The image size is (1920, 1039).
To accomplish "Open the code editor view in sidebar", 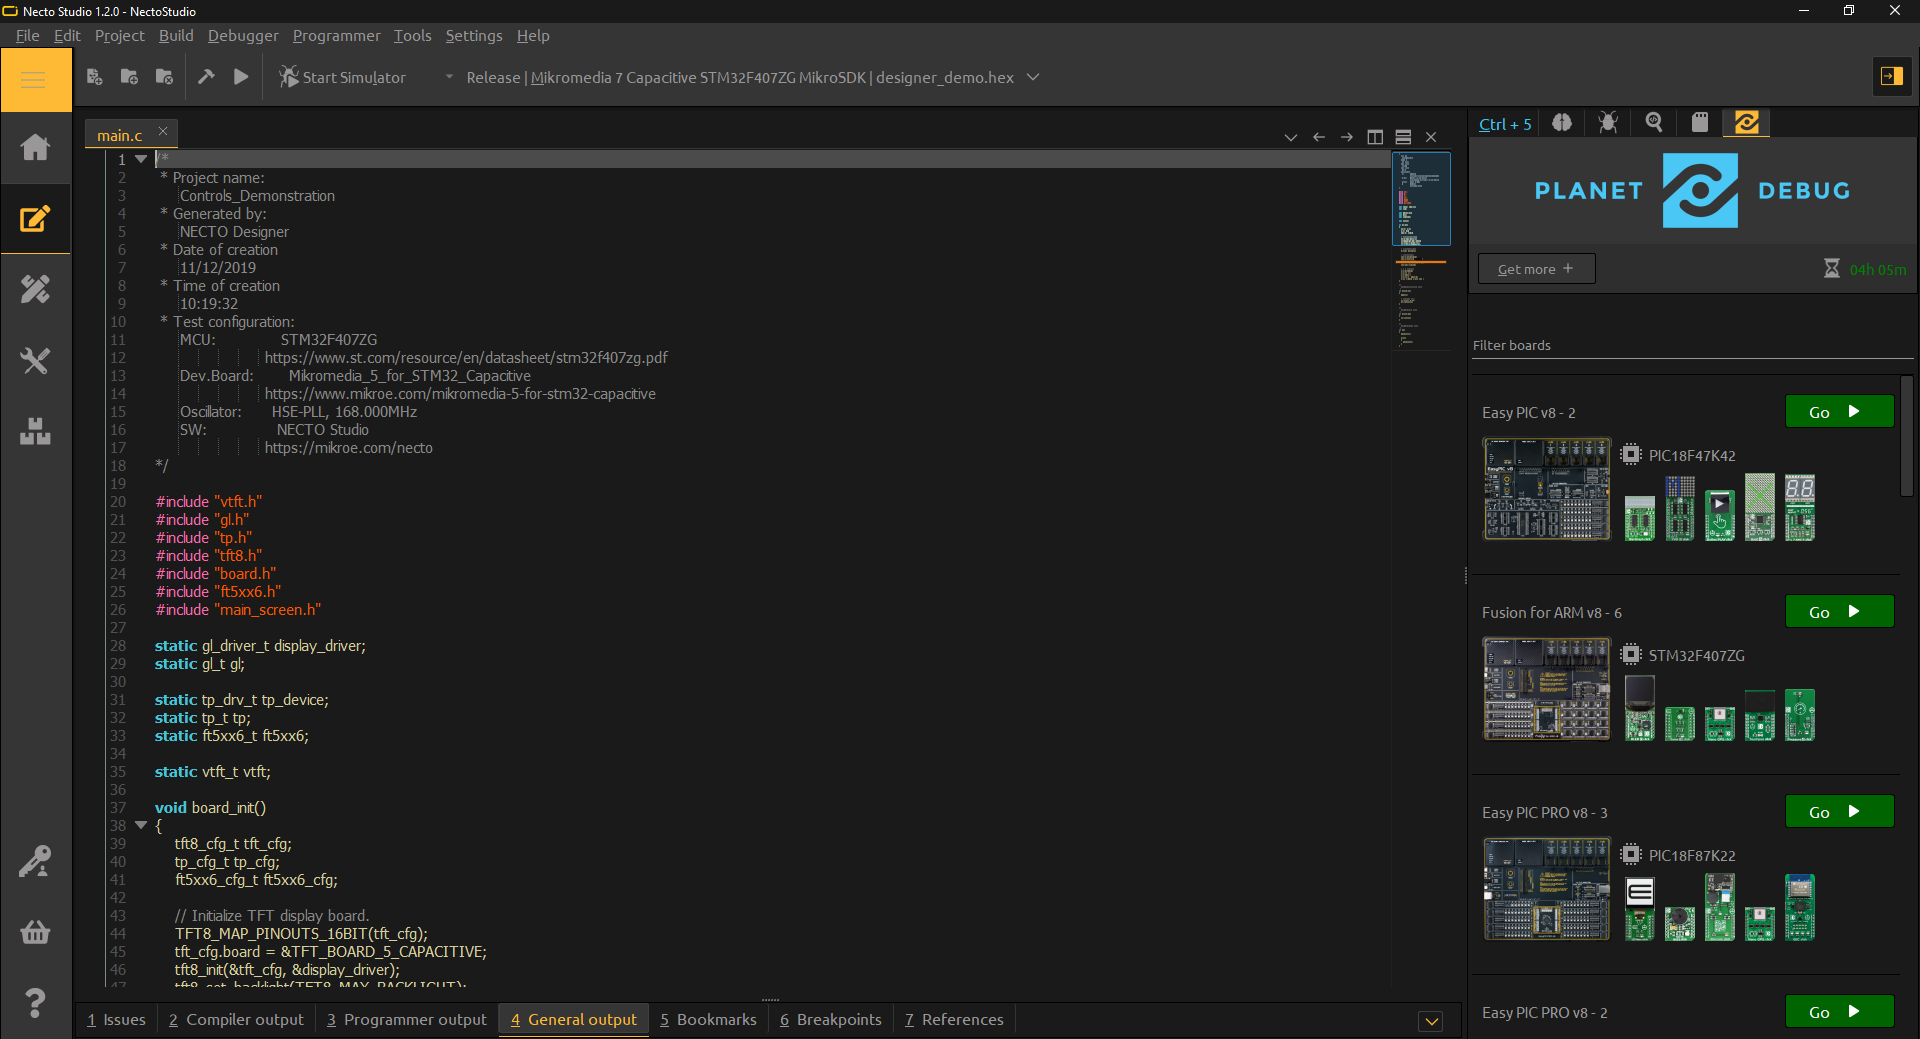I will [x=35, y=219].
